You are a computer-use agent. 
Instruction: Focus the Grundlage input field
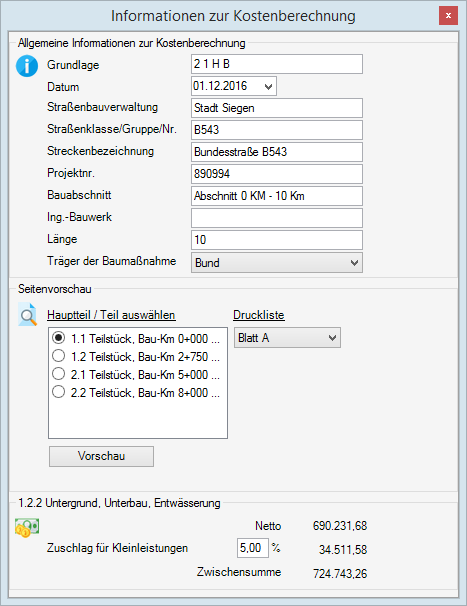pyautogui.click(x=277, y=64)
